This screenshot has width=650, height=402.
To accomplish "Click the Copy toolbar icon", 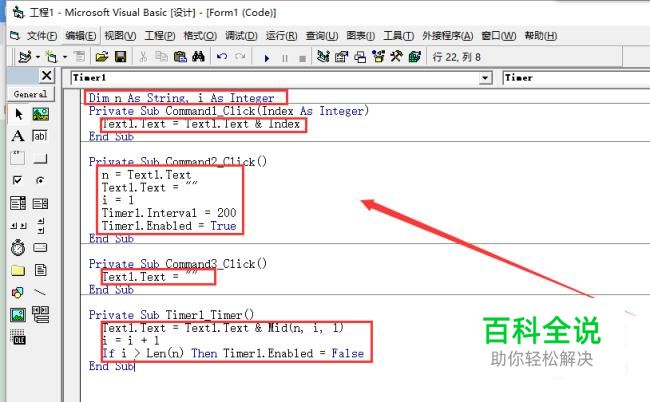I will 161,56.
